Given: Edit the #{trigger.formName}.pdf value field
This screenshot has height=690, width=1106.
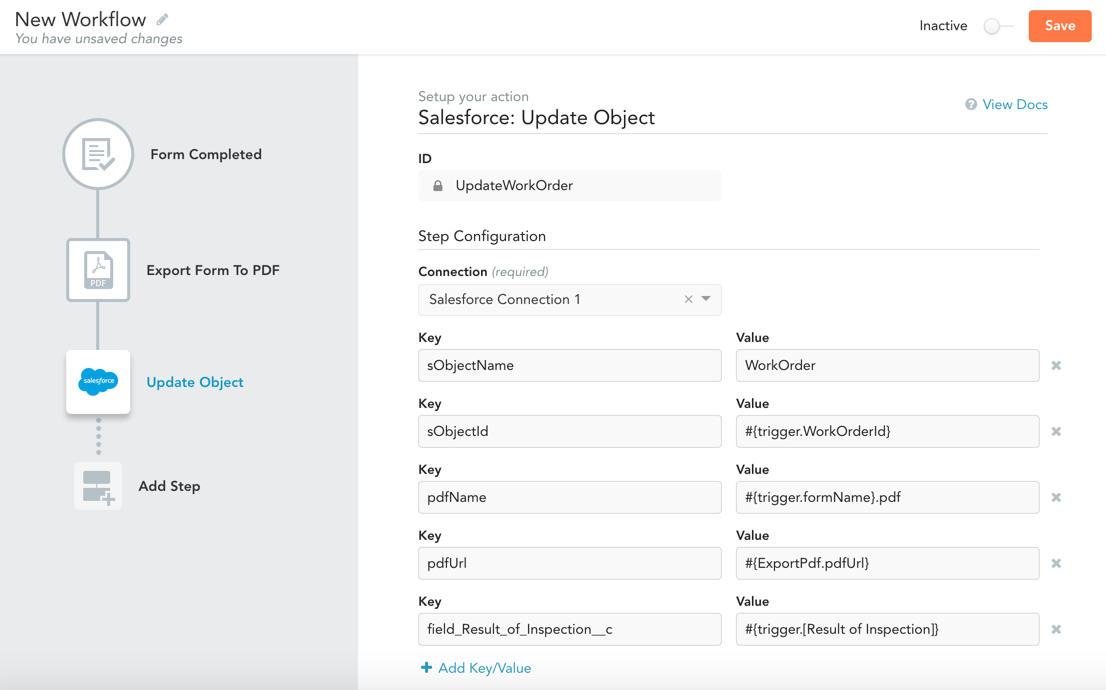Looking at the screenshot, I should 887,497.
